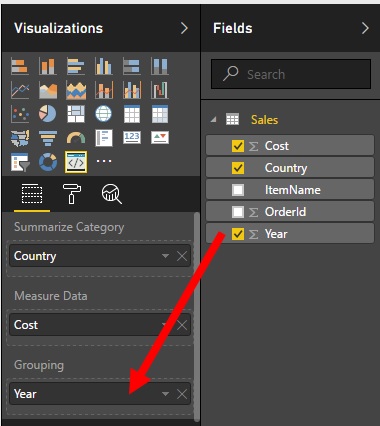The image size is (380, 426).
Task: Check the ItemName field checkbox
Action: 238,190
